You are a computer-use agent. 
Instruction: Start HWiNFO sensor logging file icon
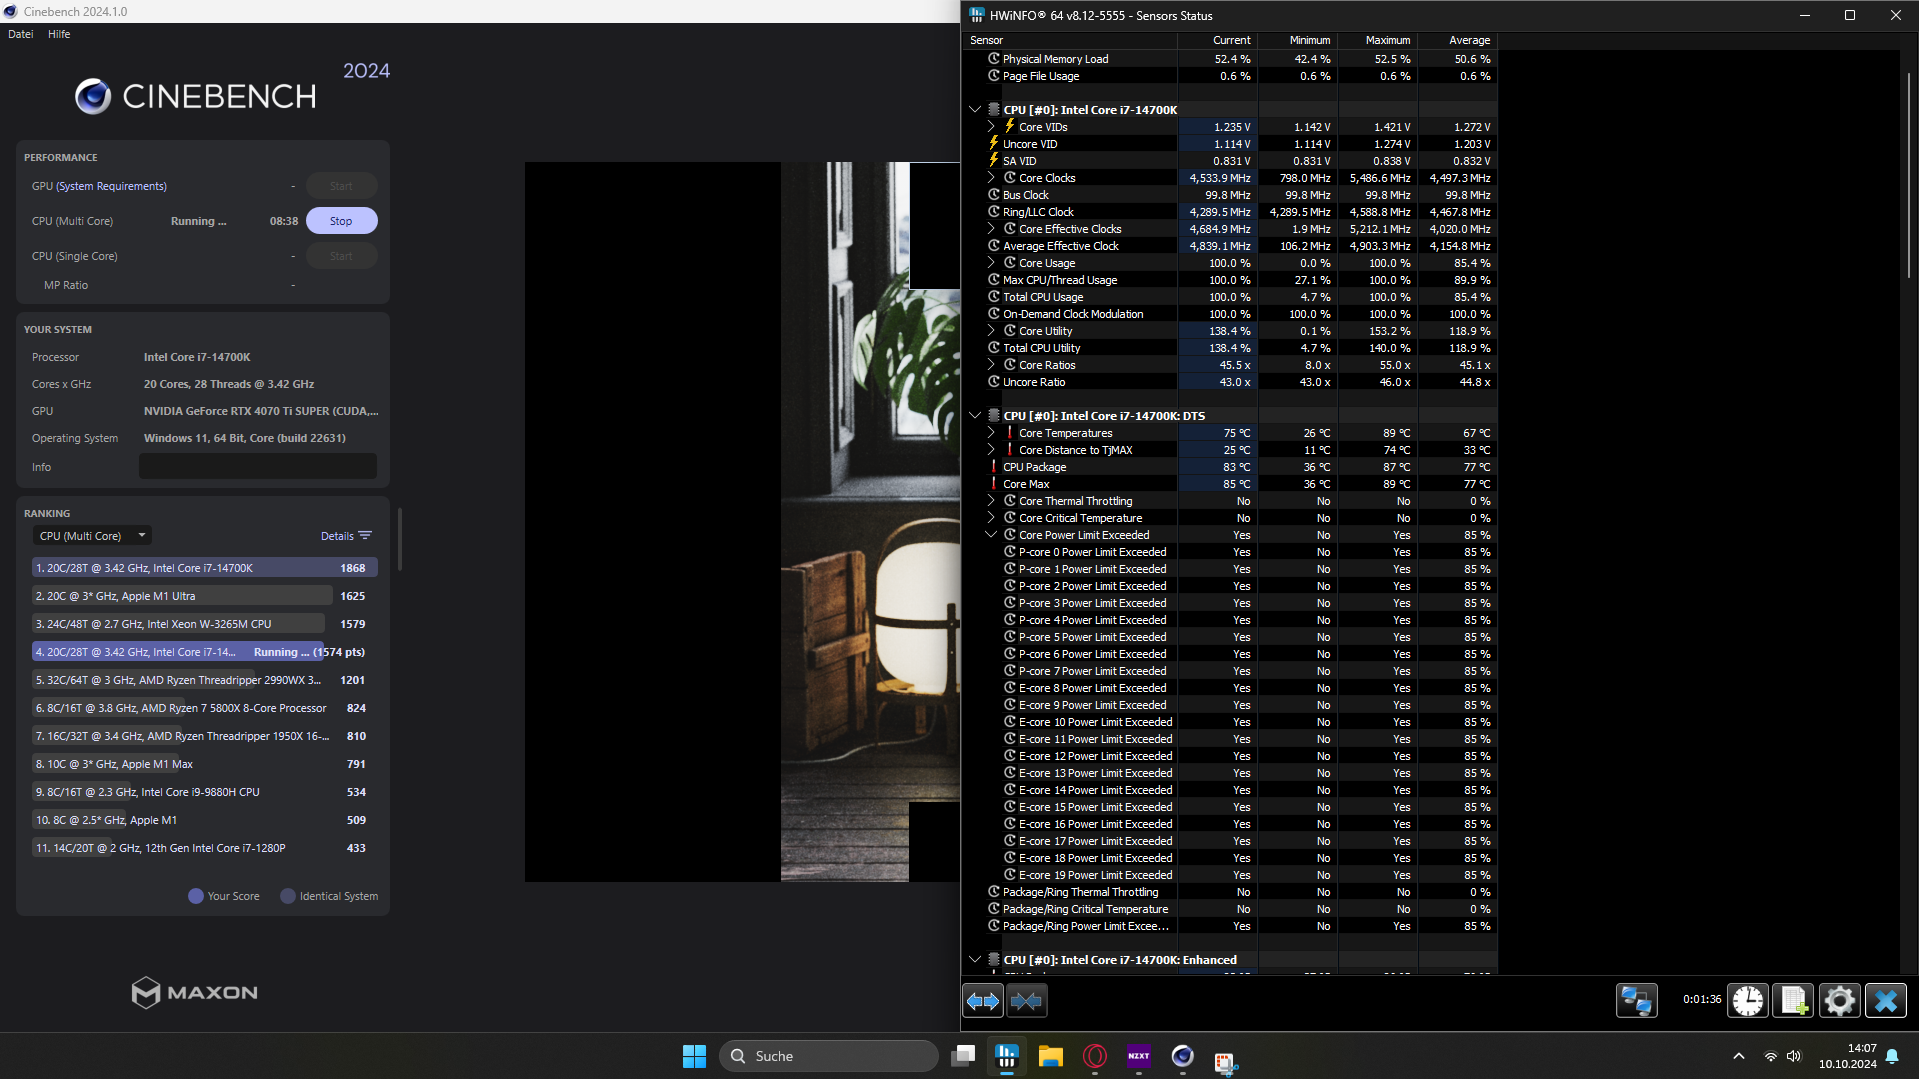point(1794,1000)
